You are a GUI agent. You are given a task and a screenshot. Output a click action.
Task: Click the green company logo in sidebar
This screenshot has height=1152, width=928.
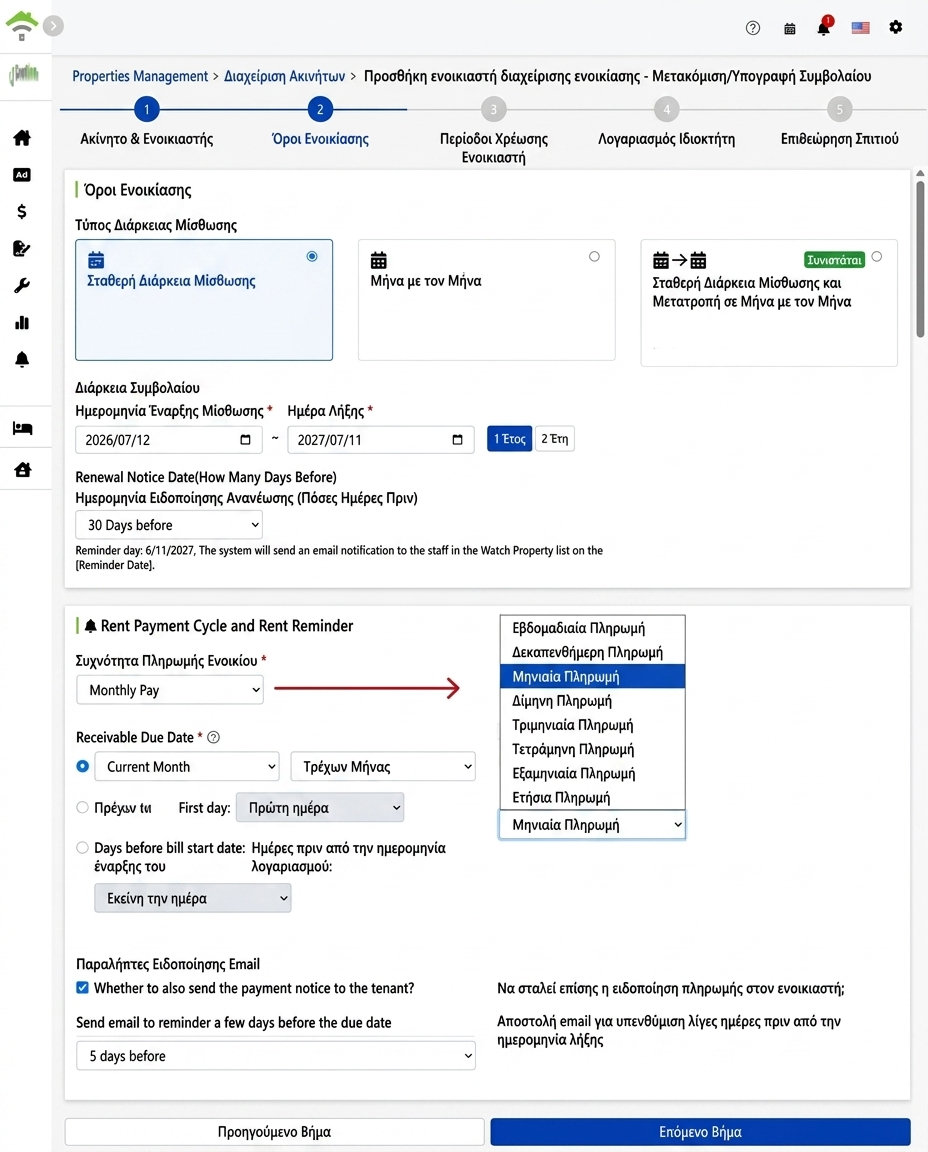pos(24,74)
